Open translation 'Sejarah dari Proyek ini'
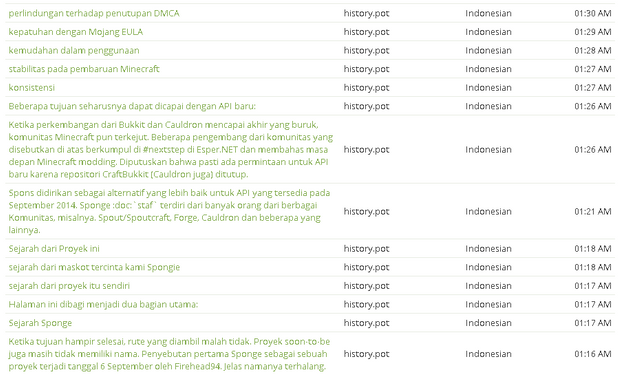This screenshot has height=380, width=640. pos(54,249)
